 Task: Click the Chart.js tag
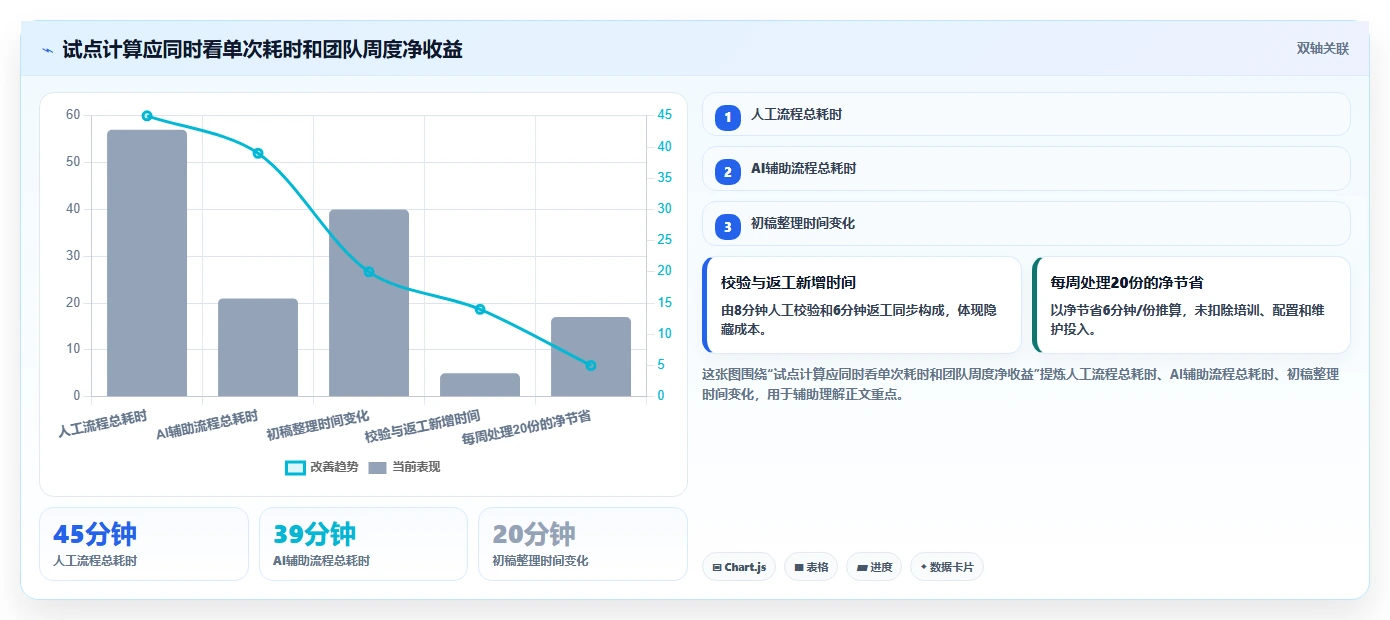739,567
